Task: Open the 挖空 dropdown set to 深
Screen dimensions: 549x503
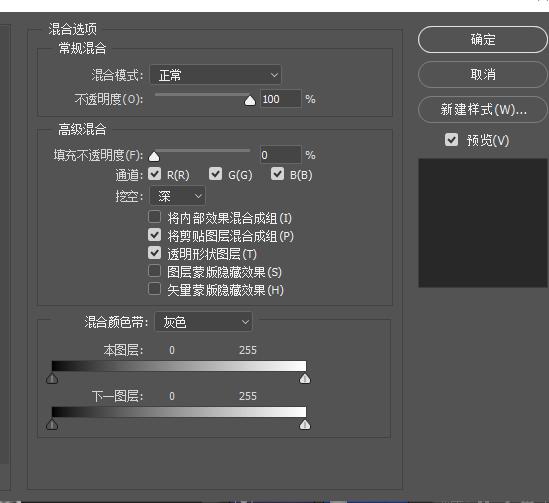Action: pyautogui.click(x=178, y=196)
